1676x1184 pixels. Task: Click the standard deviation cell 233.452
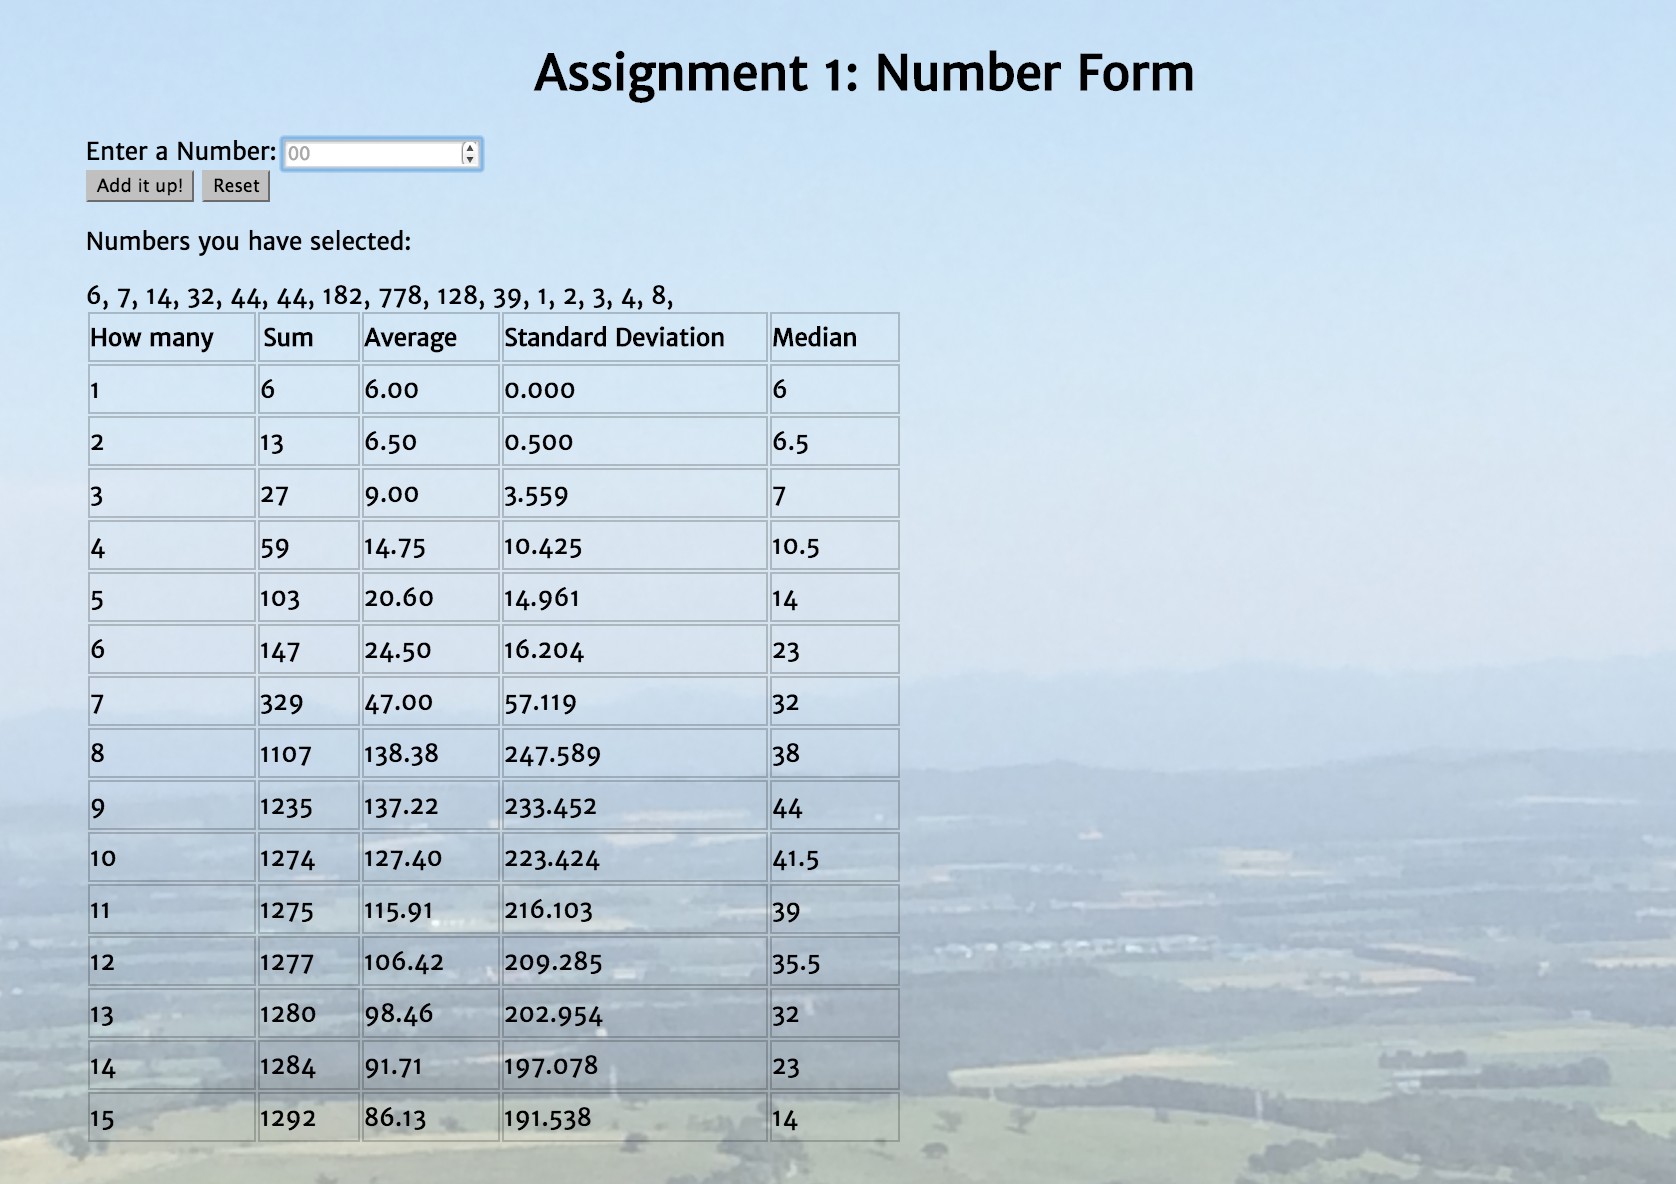point(634,805)
